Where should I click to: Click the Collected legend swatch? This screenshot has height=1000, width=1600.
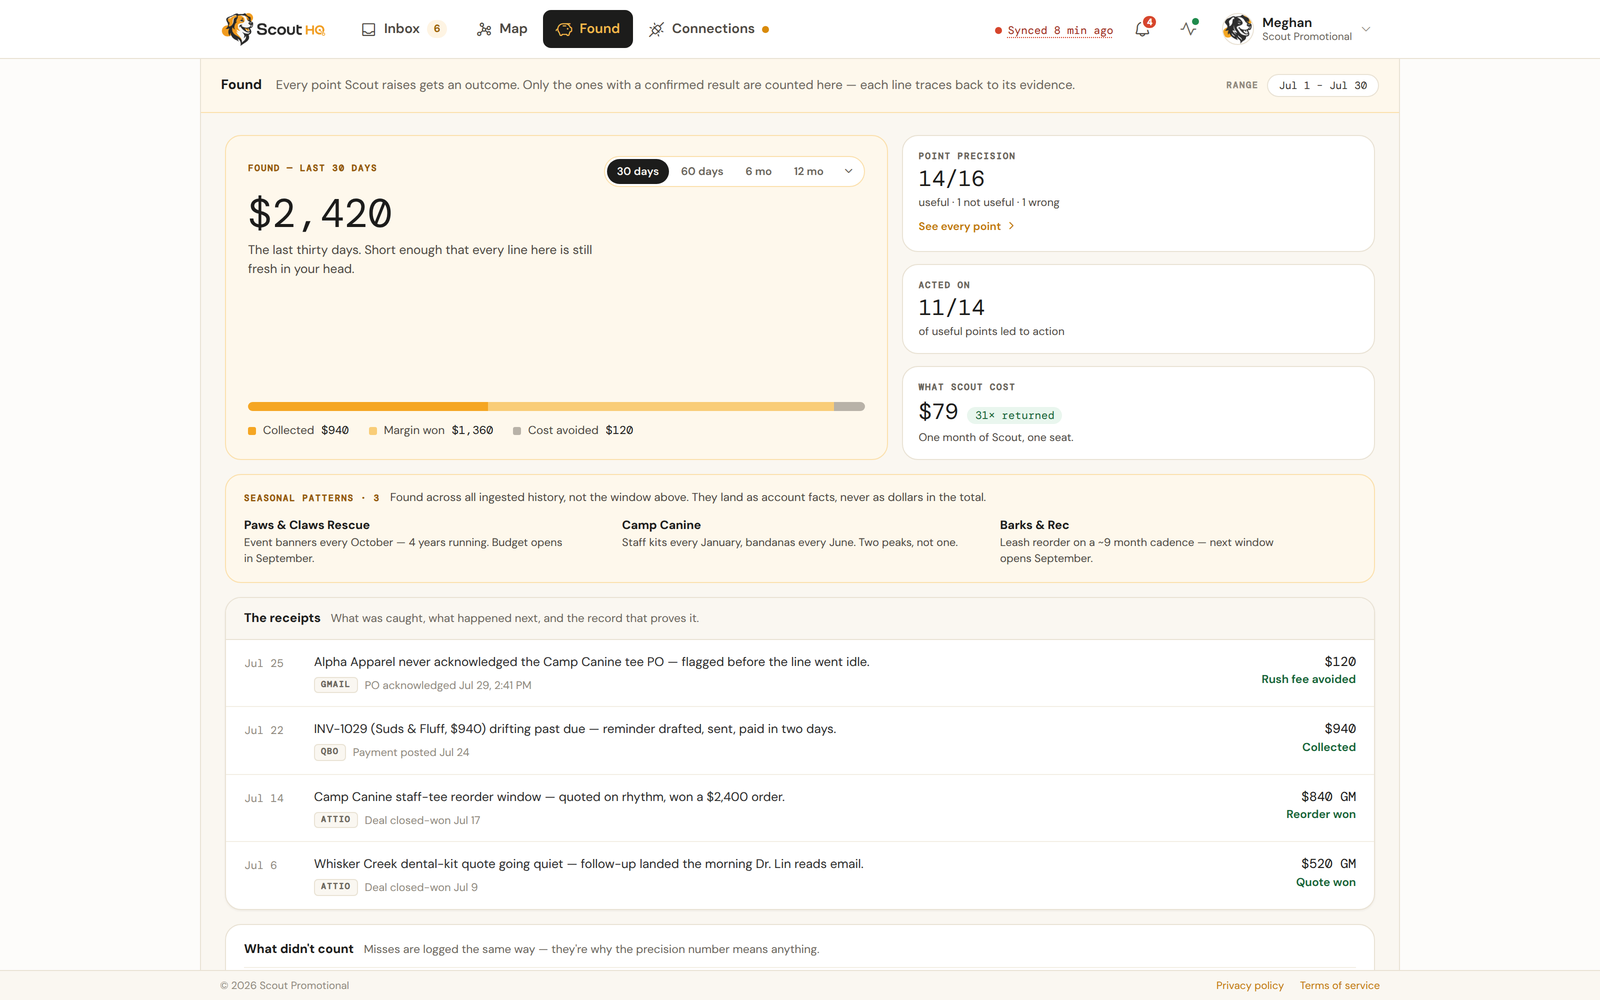click(x=252, y=431)
